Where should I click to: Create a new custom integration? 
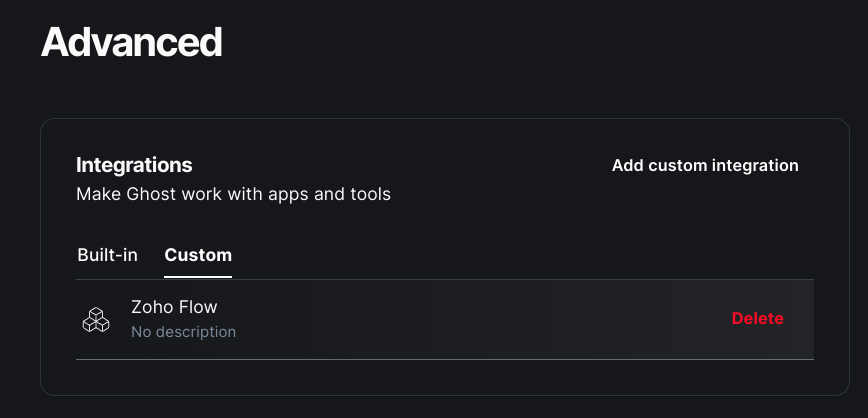tap(705, 165)
